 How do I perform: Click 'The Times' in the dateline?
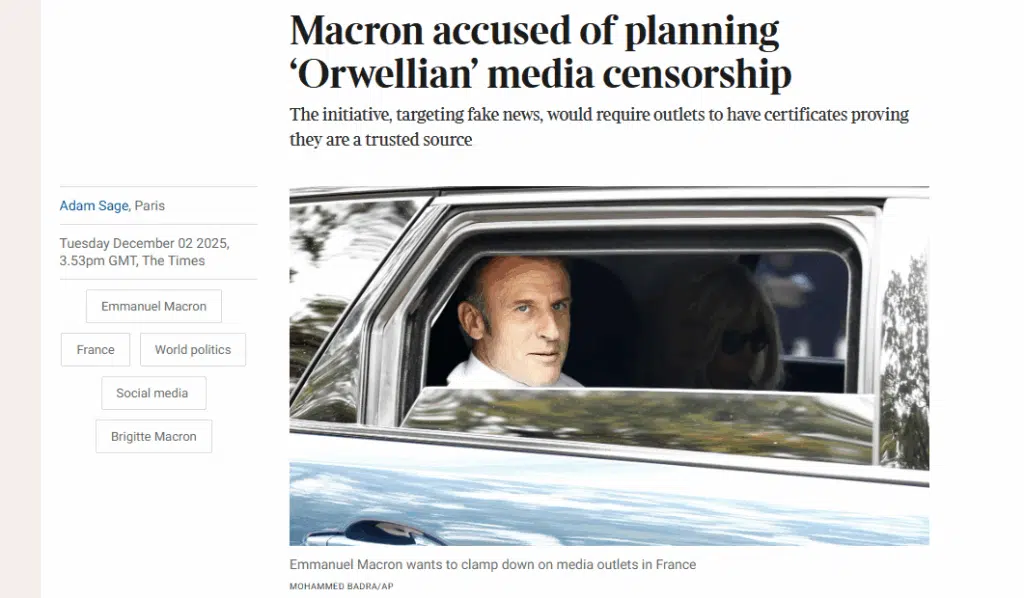point(174,261)
